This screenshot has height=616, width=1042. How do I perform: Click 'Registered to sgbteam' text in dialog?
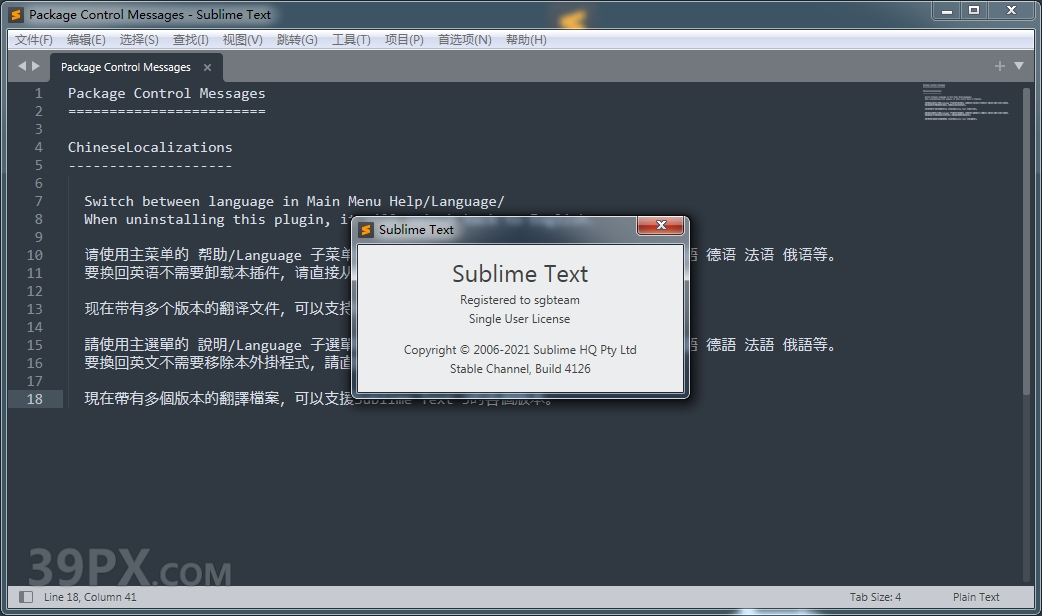pos(520,300)
